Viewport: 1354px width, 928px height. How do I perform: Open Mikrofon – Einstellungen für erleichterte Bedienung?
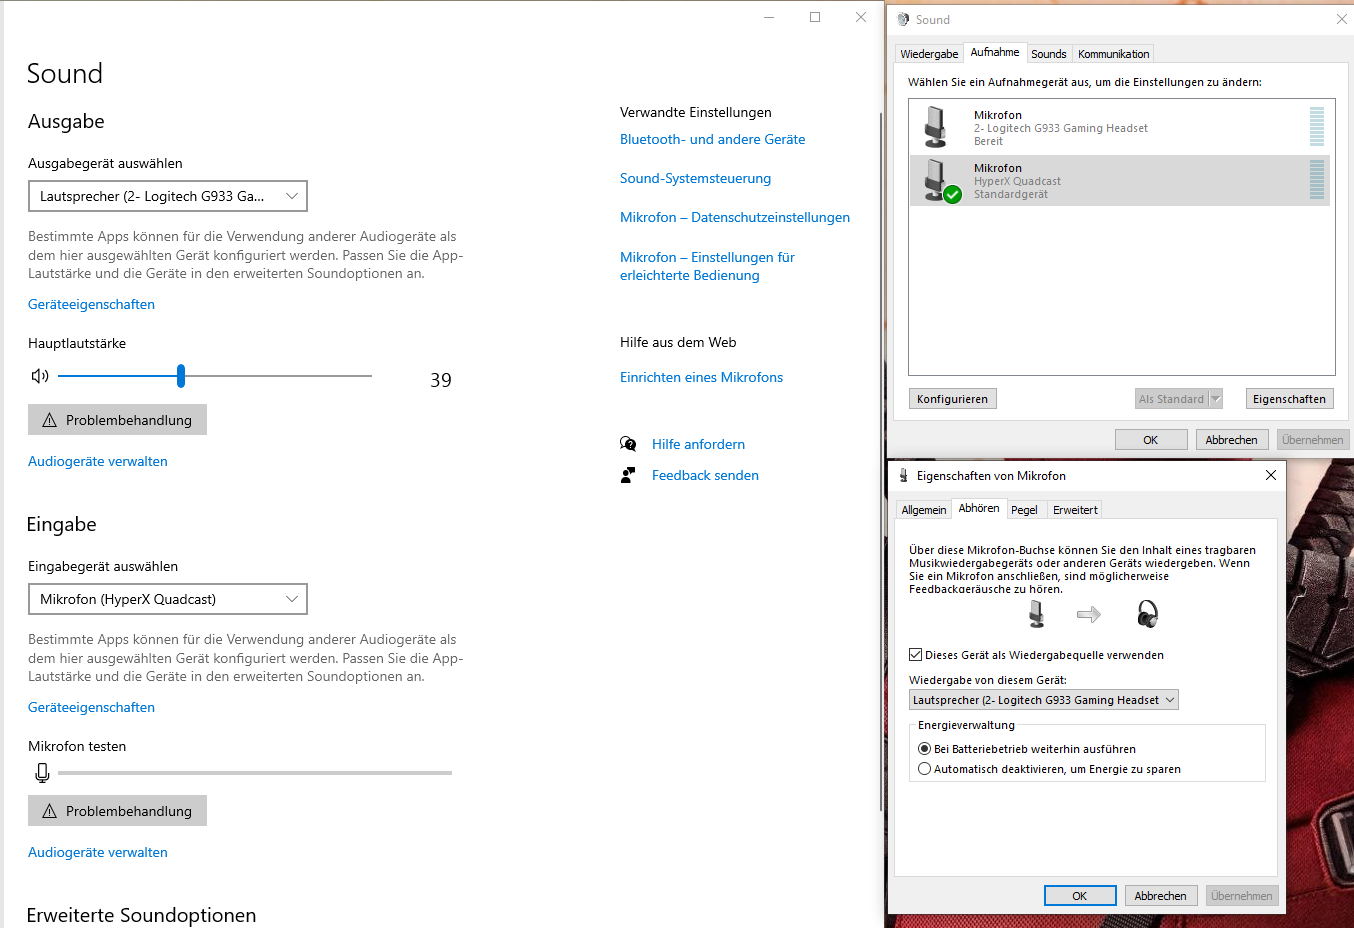tap(707, 266)
